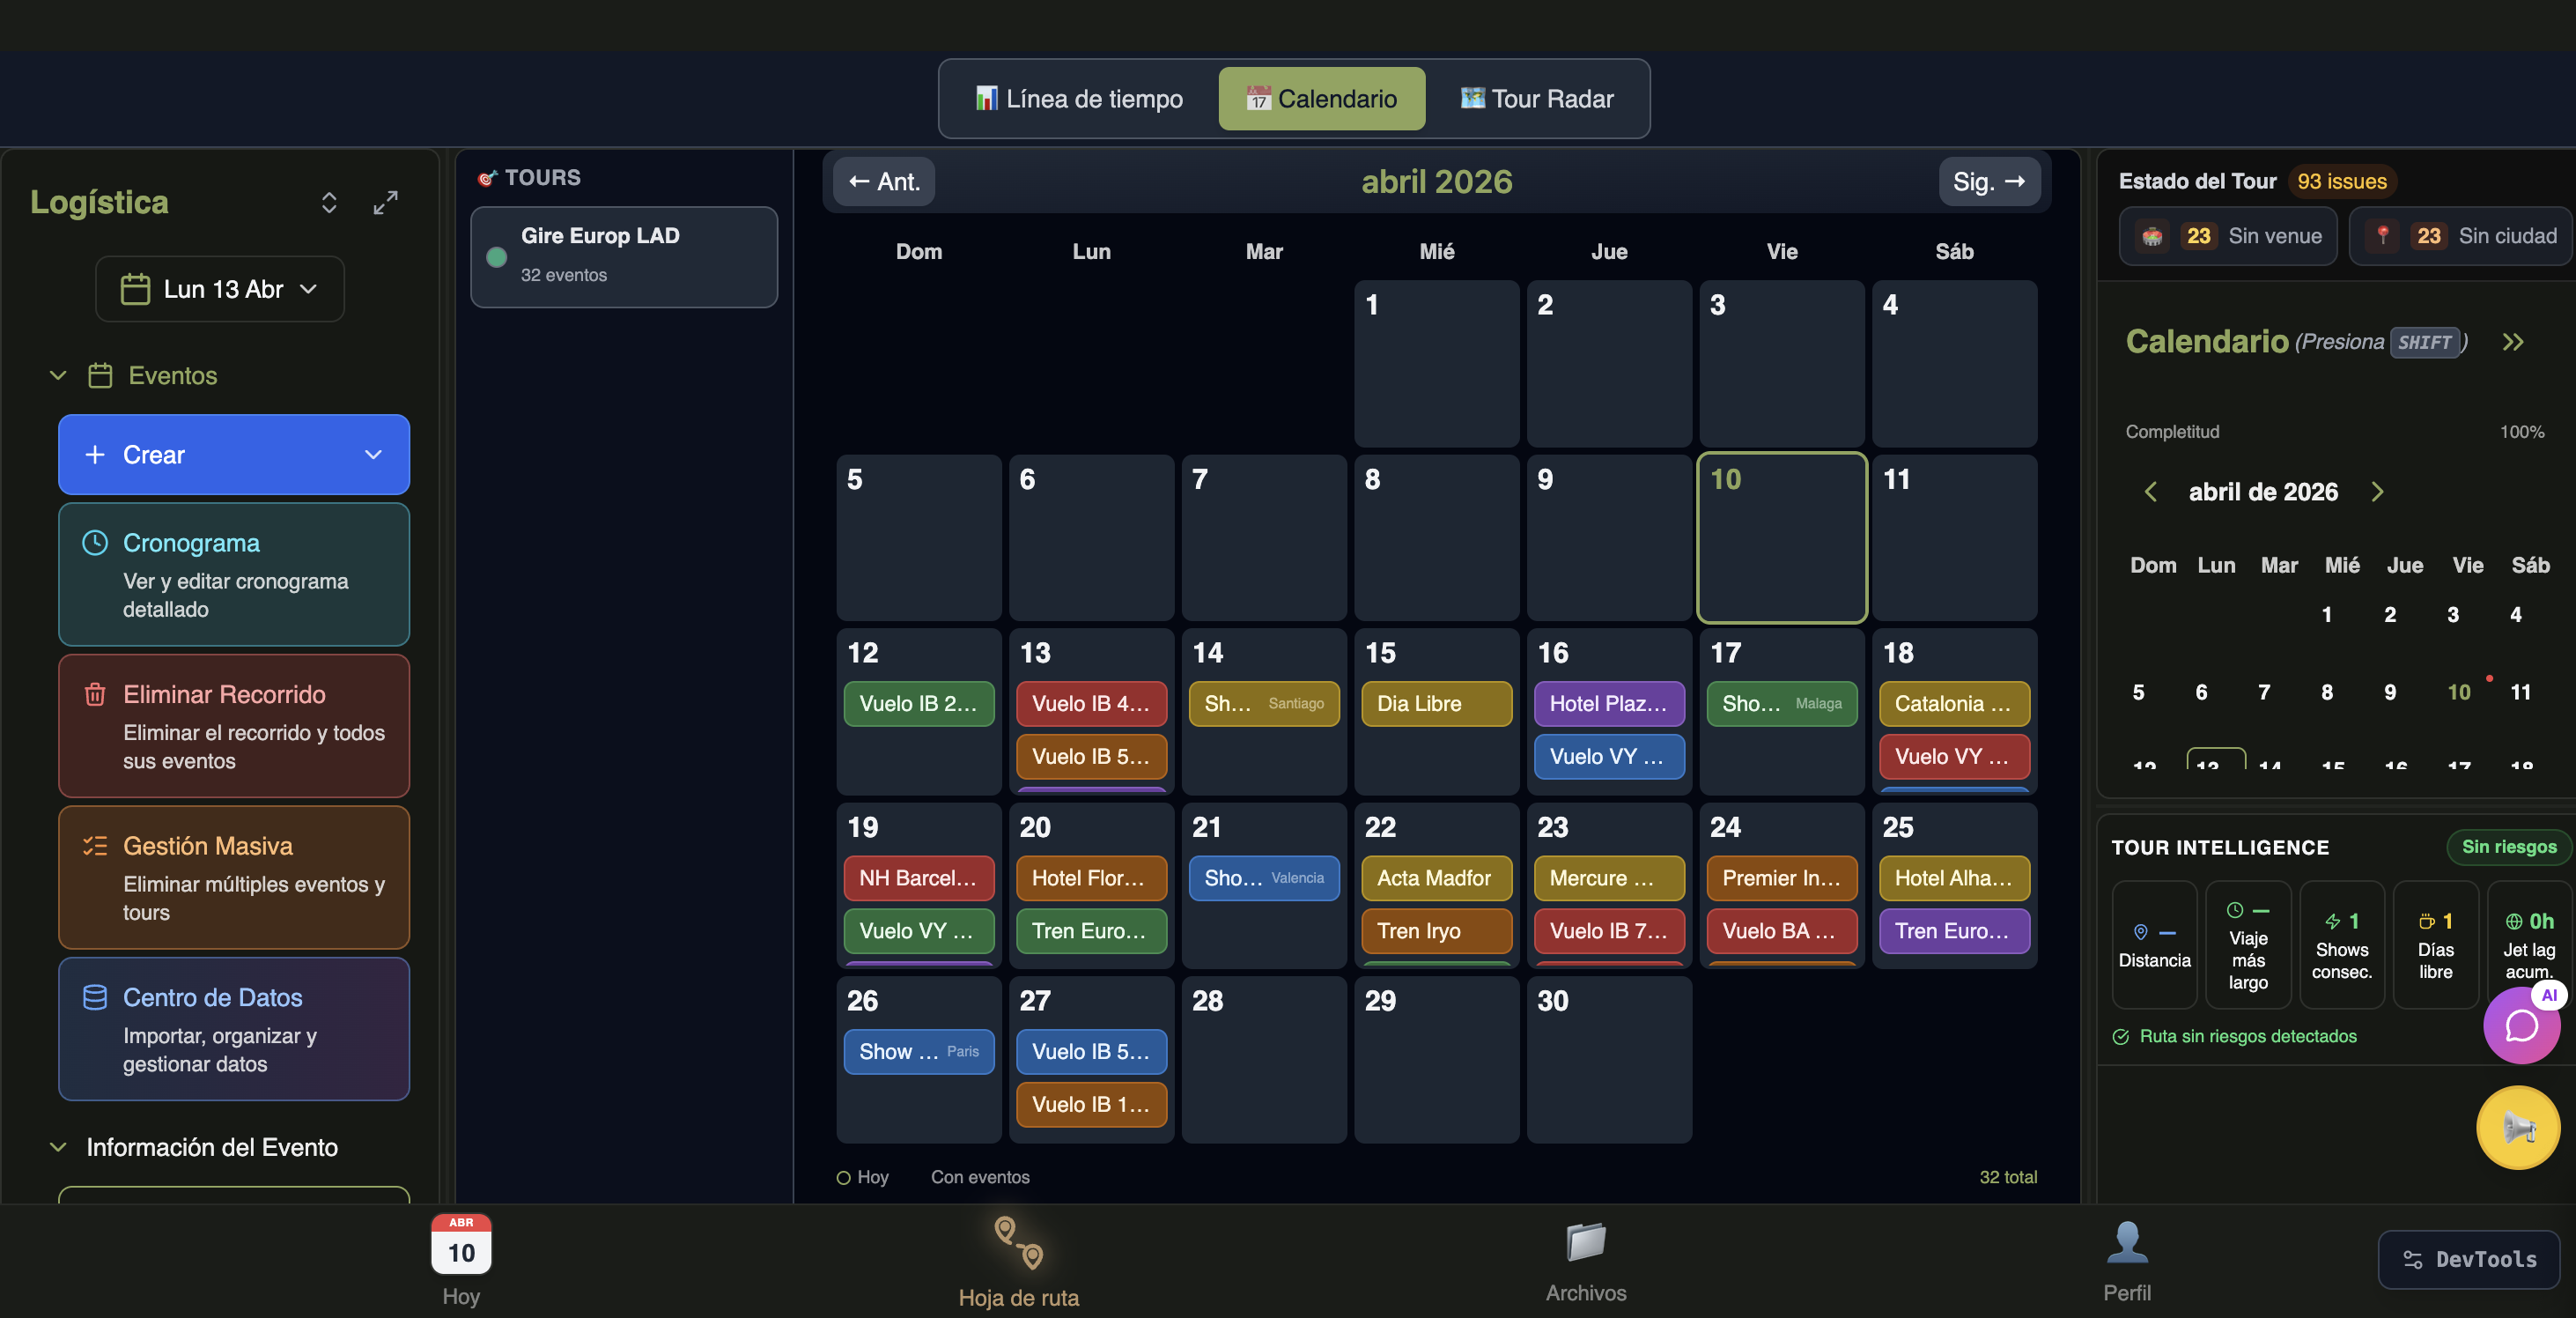Click the Cronograma clock icon
The height and width of the screenshot is (1318, 2576).
95,543
